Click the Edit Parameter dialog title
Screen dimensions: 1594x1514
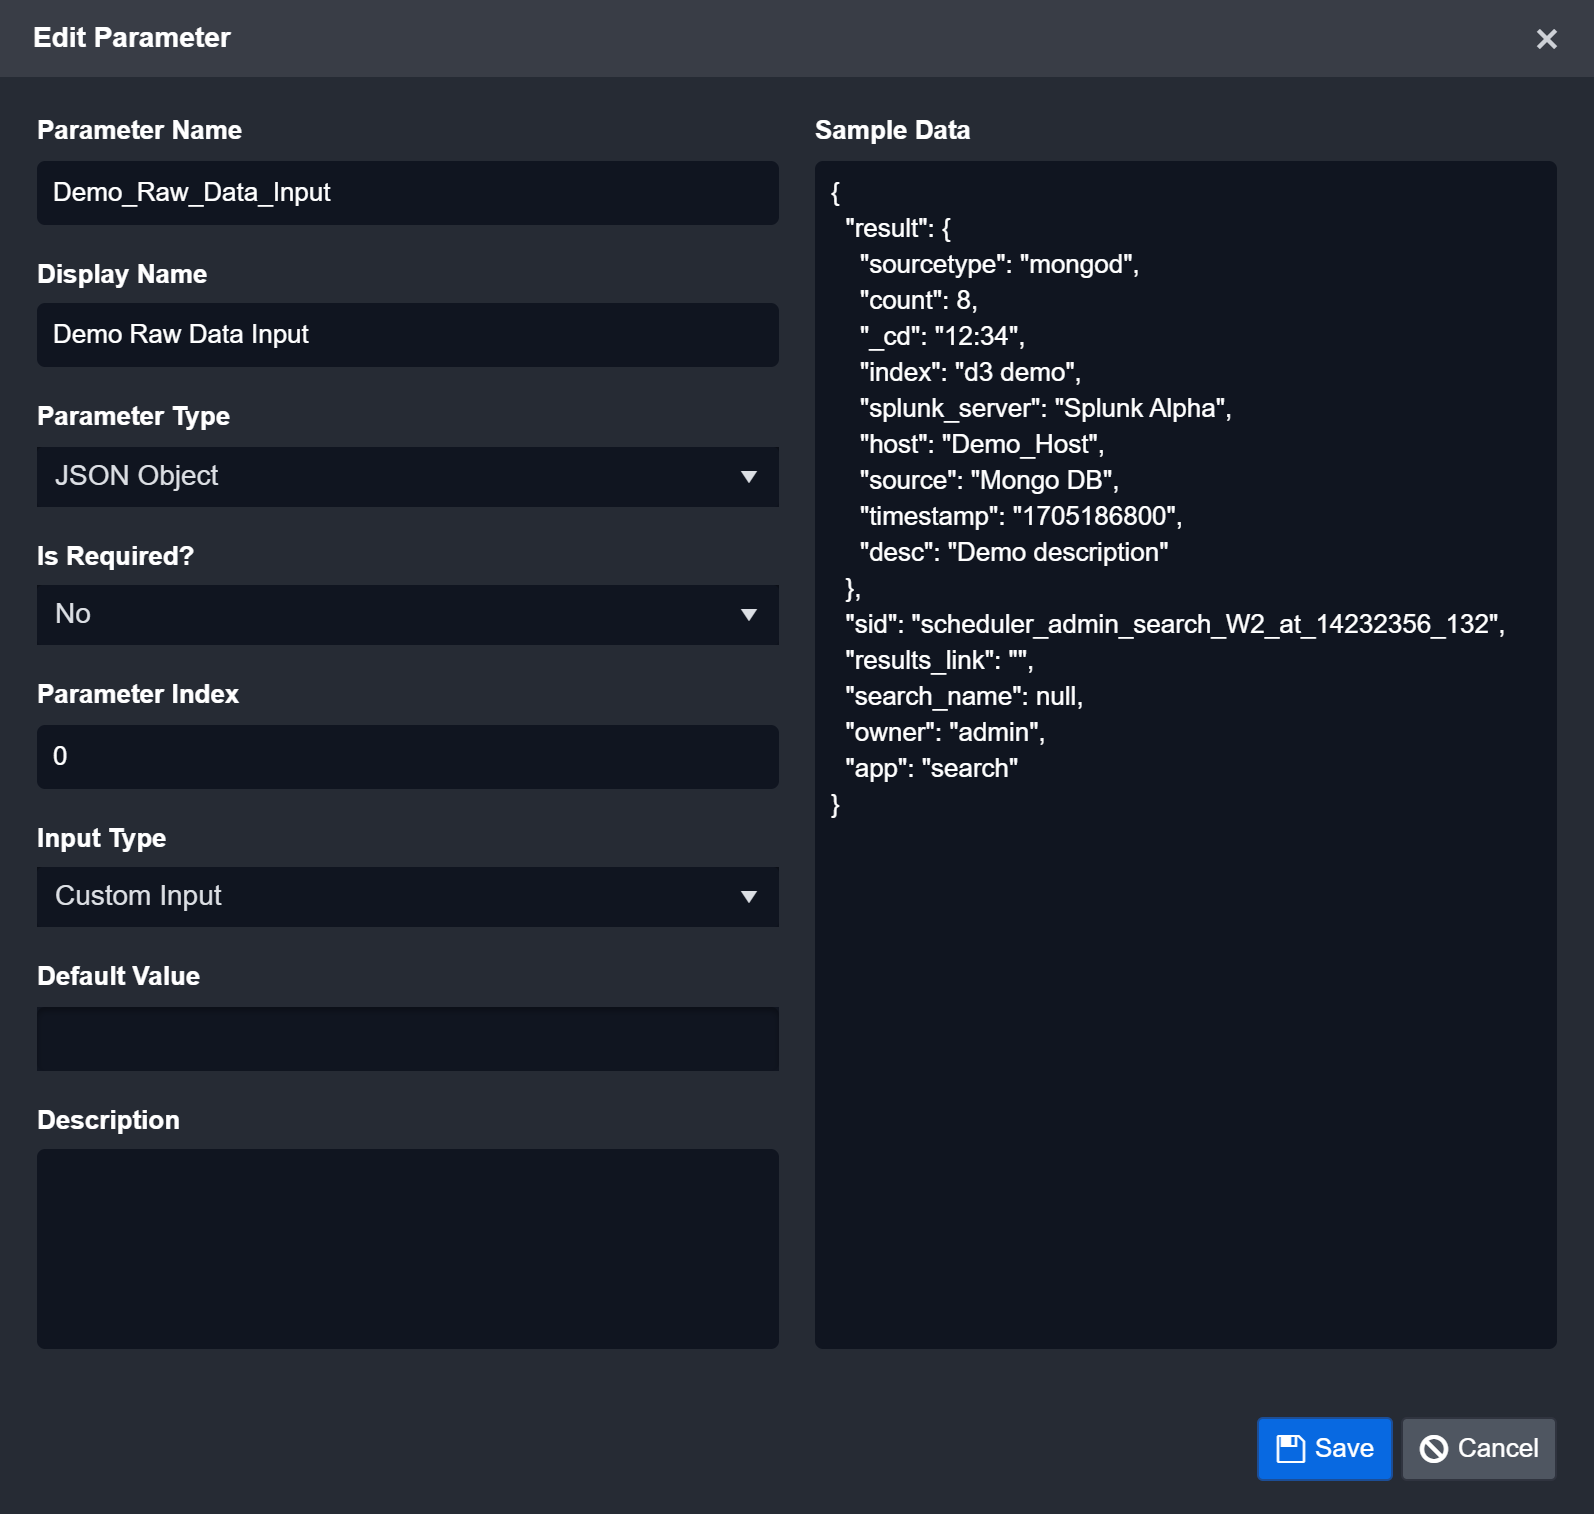click(132, 38)
